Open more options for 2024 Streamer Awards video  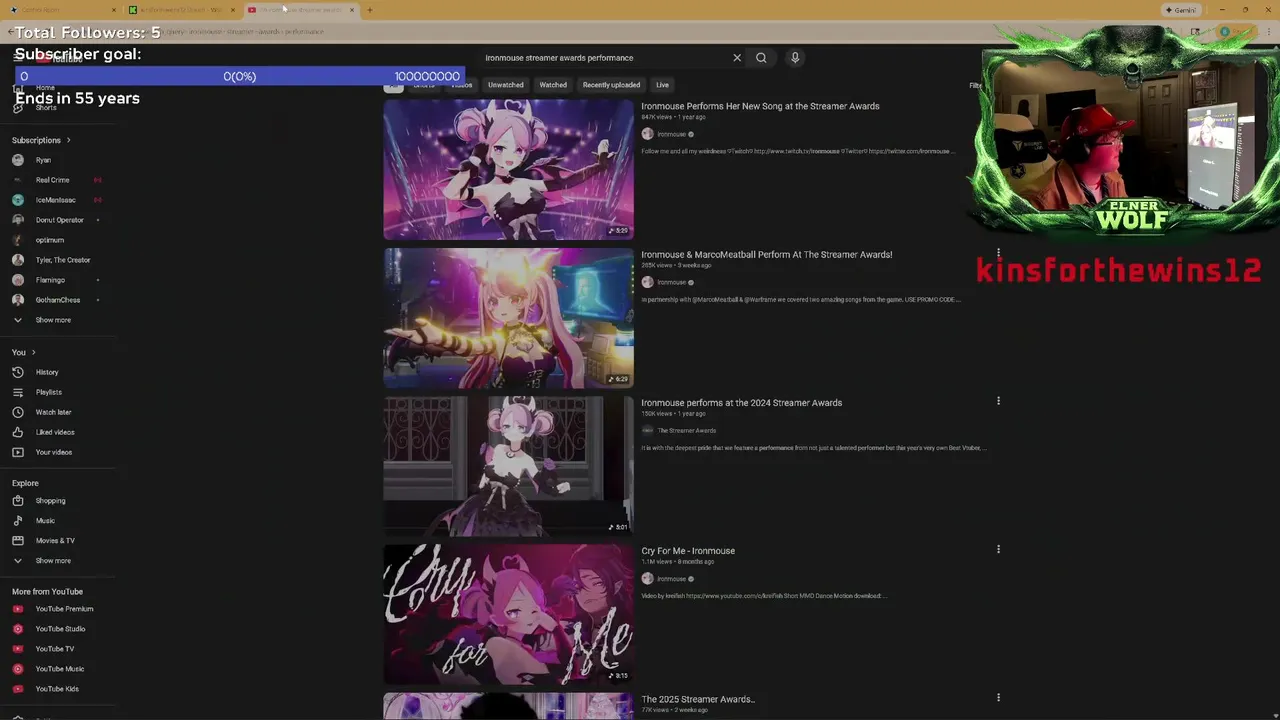[x=998, y=401]
